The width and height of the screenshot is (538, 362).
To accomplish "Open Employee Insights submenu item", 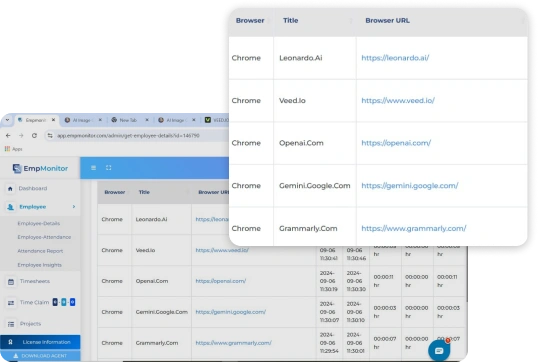I will (x=39, y=265).
